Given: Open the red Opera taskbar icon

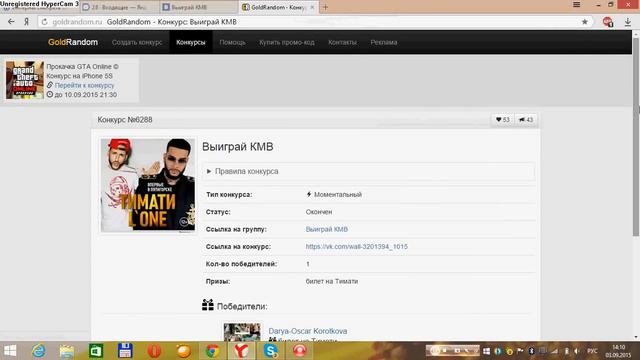Looking at the screenshot, I should click(154, 351).
